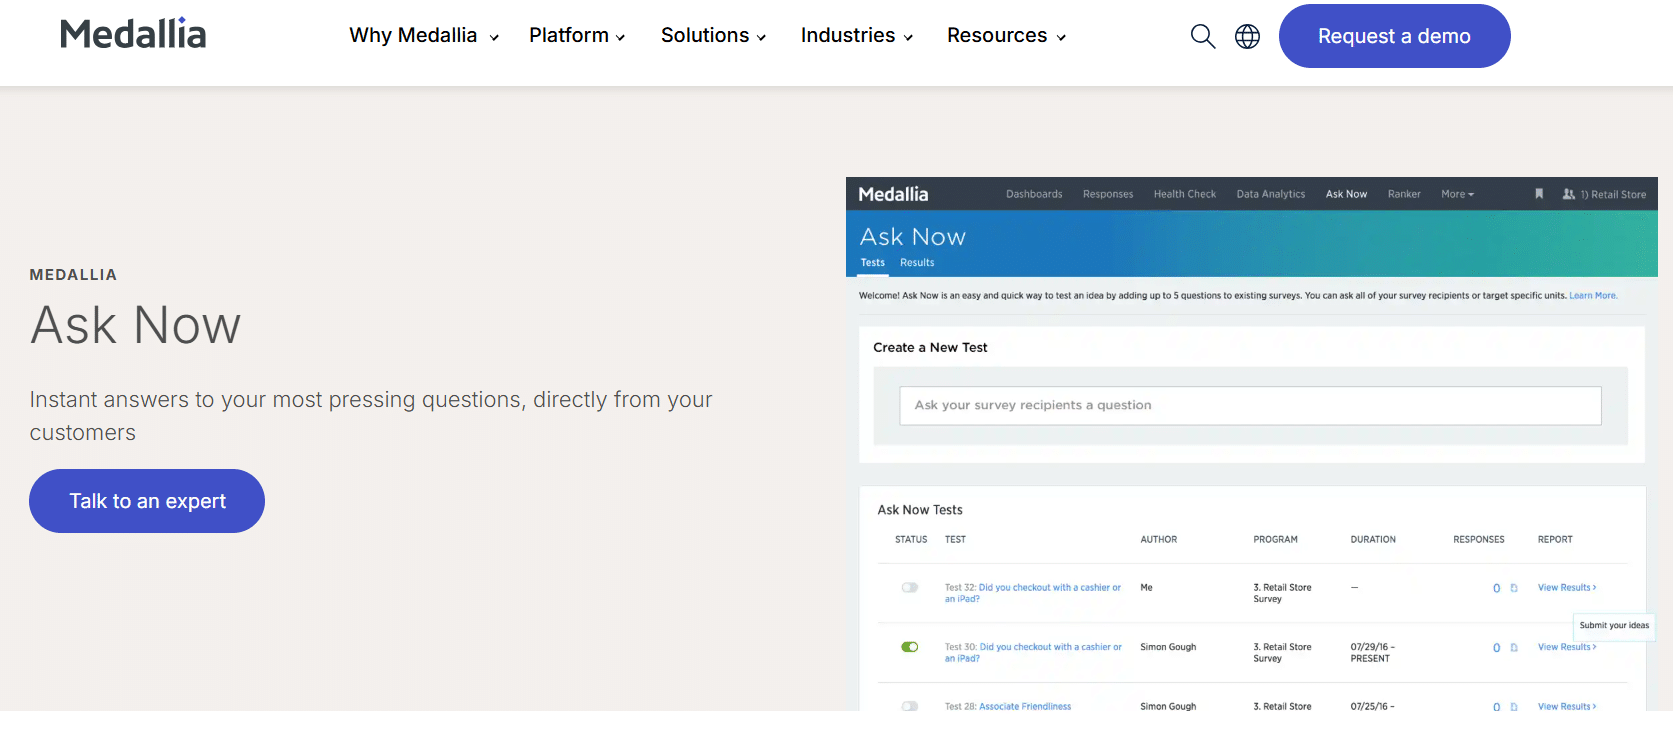1673x756 pixels.
Task: Open the globe language selector
Action: click(1247, 36)
